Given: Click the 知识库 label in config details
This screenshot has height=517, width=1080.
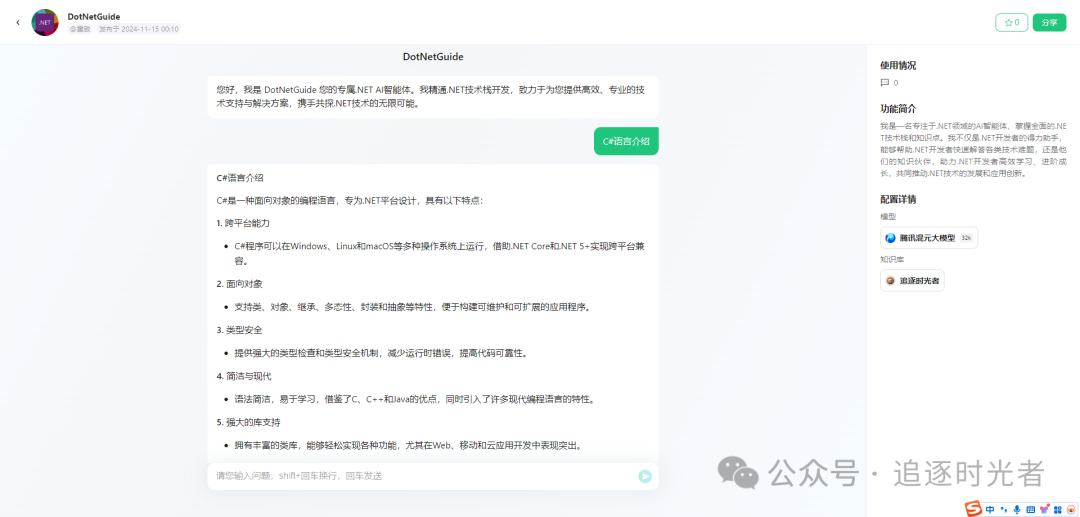Looking at the screenshot, I should point(892,260).
